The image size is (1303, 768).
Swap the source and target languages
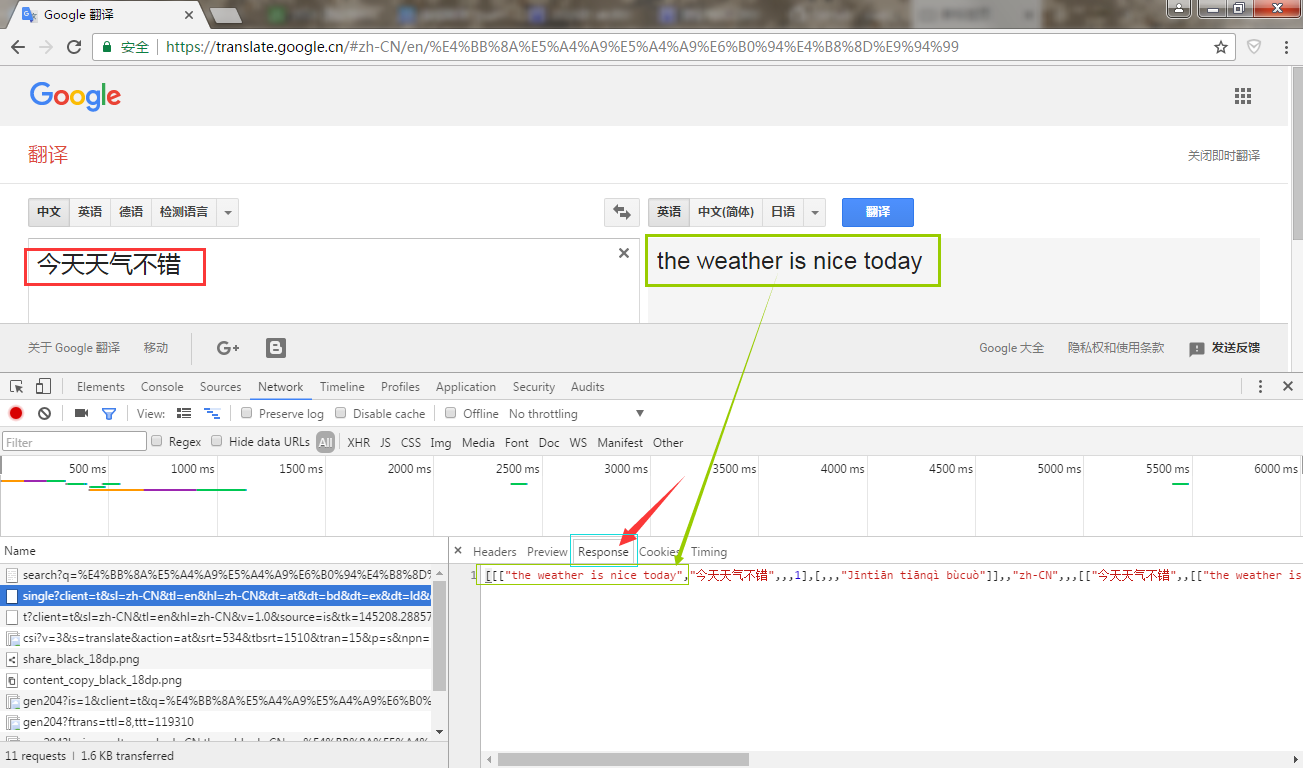(x=622, y=212)
